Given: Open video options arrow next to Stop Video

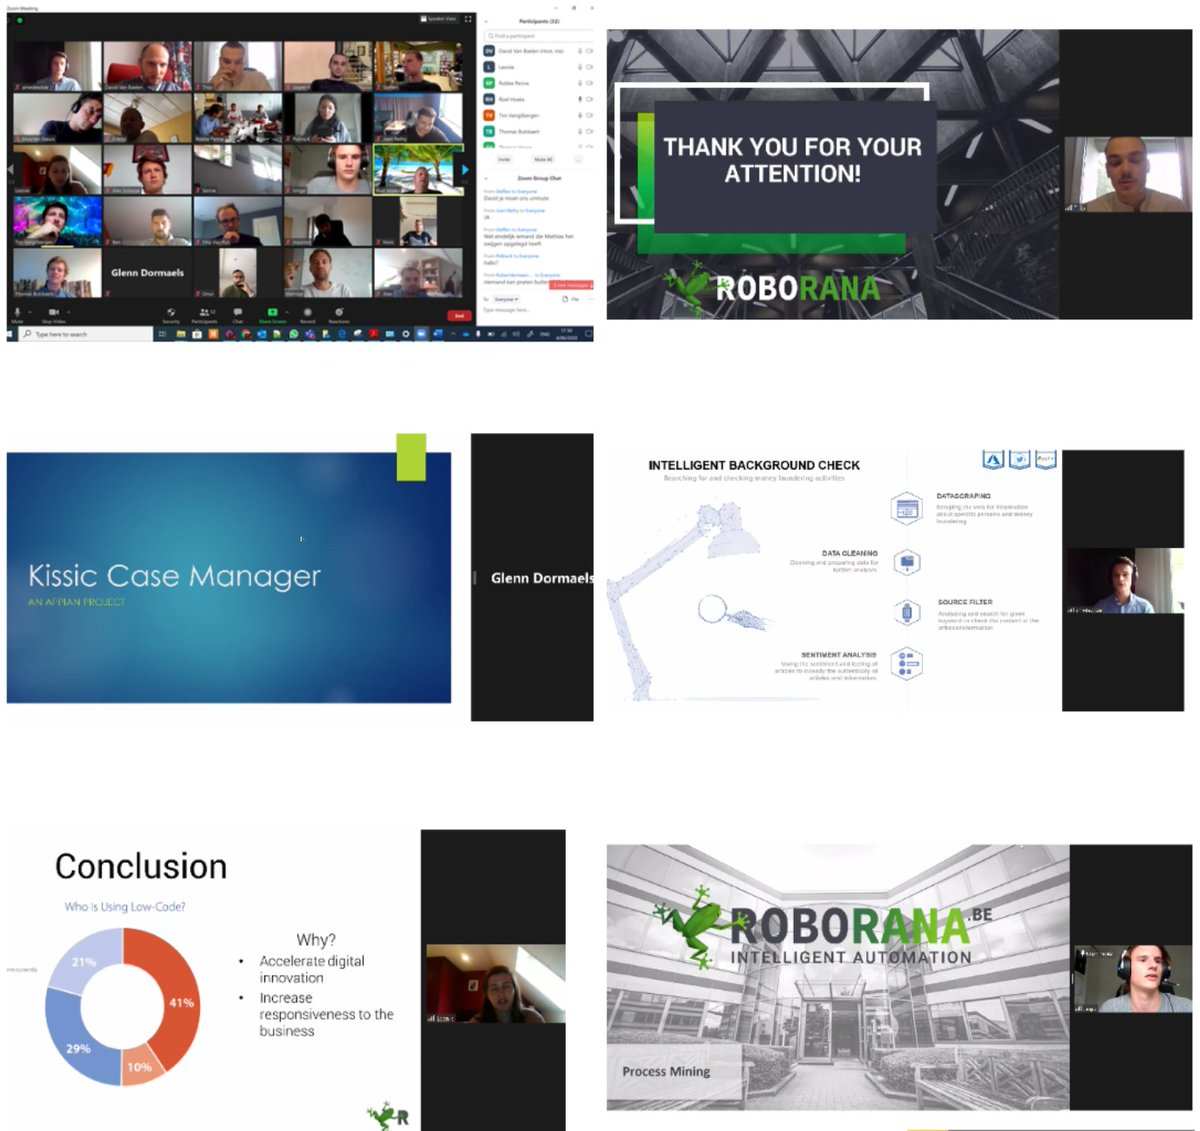Looking at the screenshot, I should pyautogui.click(x=68, y=311).
